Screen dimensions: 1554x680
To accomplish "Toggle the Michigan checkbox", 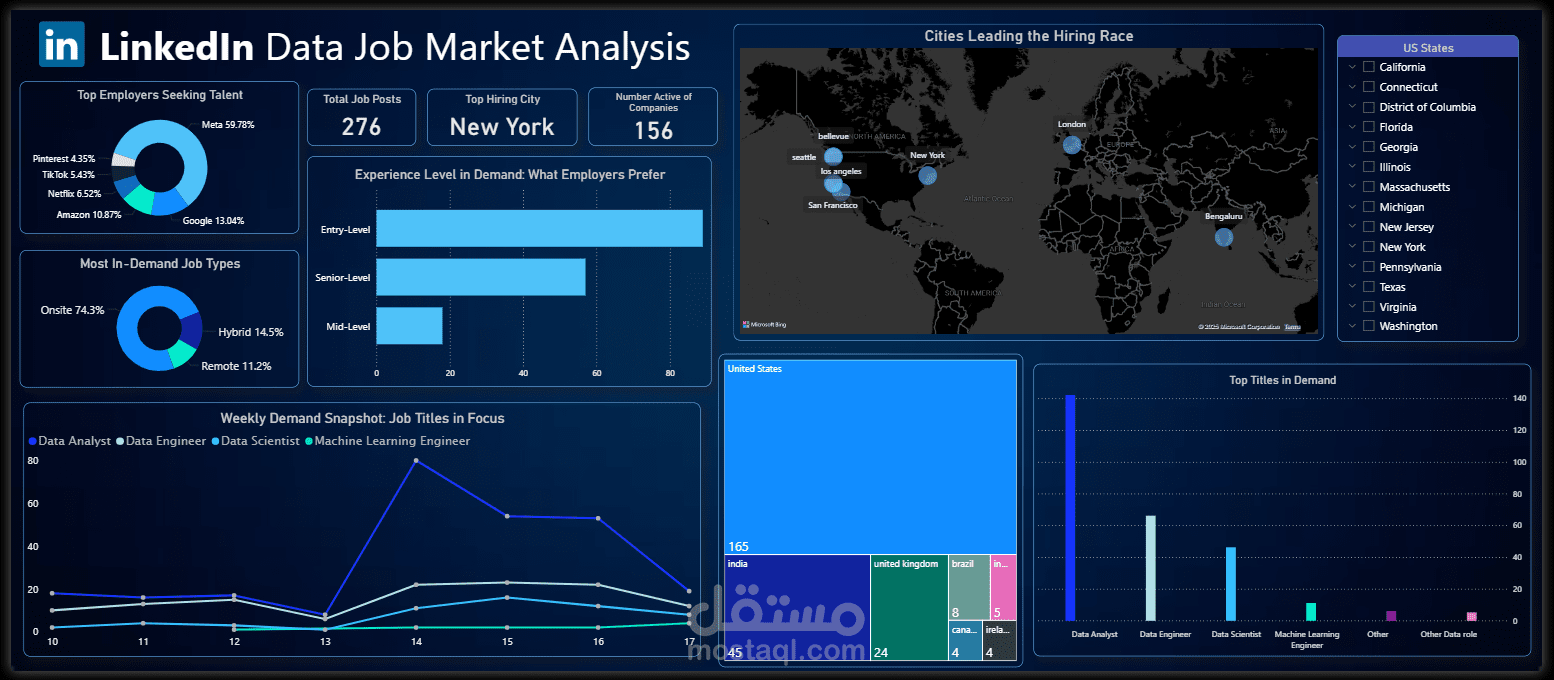I will click(x=1369, y=207).
